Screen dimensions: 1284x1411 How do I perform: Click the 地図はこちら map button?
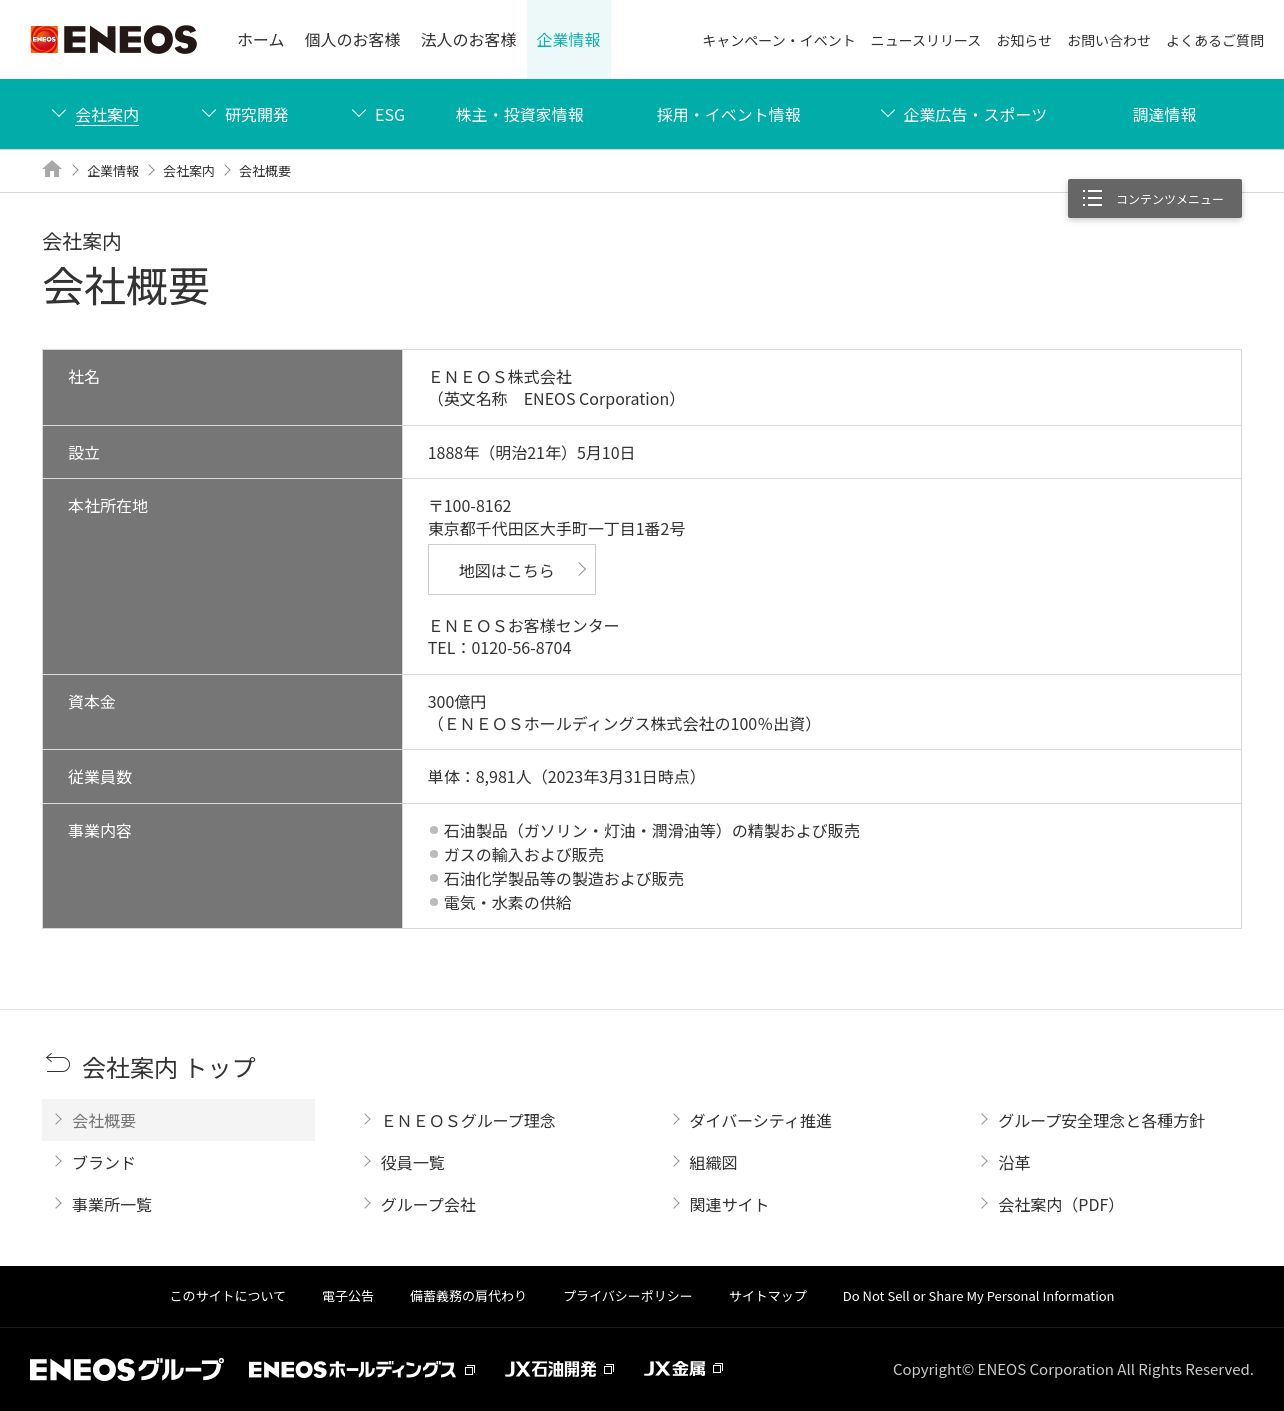pos(512,570)
